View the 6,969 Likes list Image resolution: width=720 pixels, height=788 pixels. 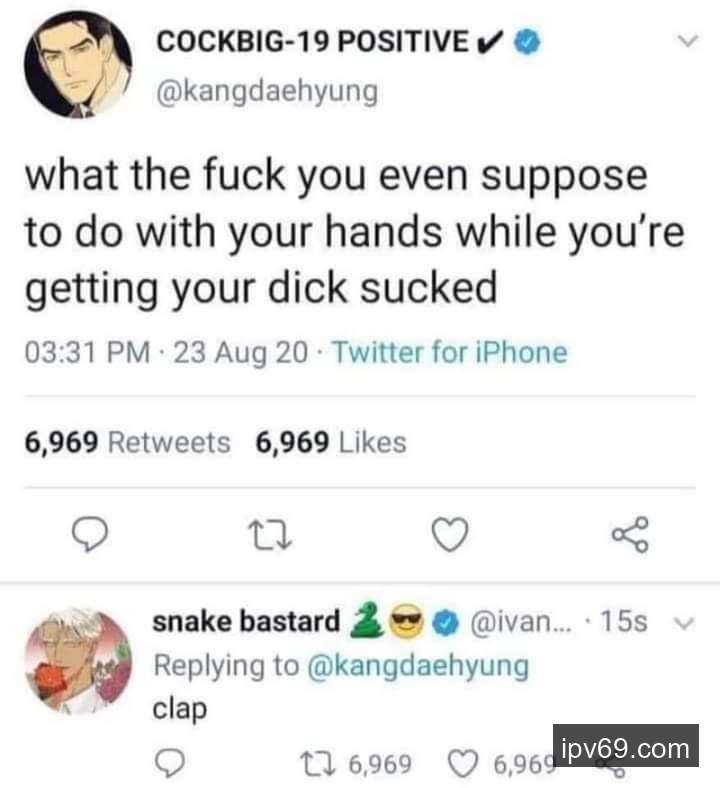(x=331, y=442)
